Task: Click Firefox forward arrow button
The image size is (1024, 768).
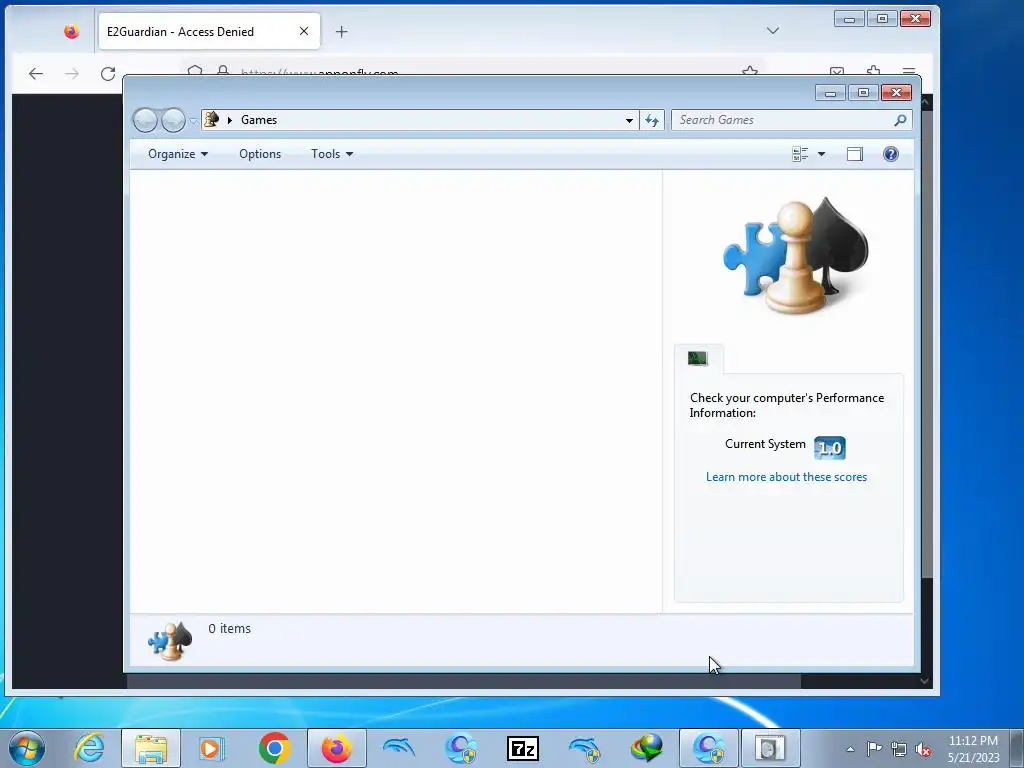Action: click(72, 74)
